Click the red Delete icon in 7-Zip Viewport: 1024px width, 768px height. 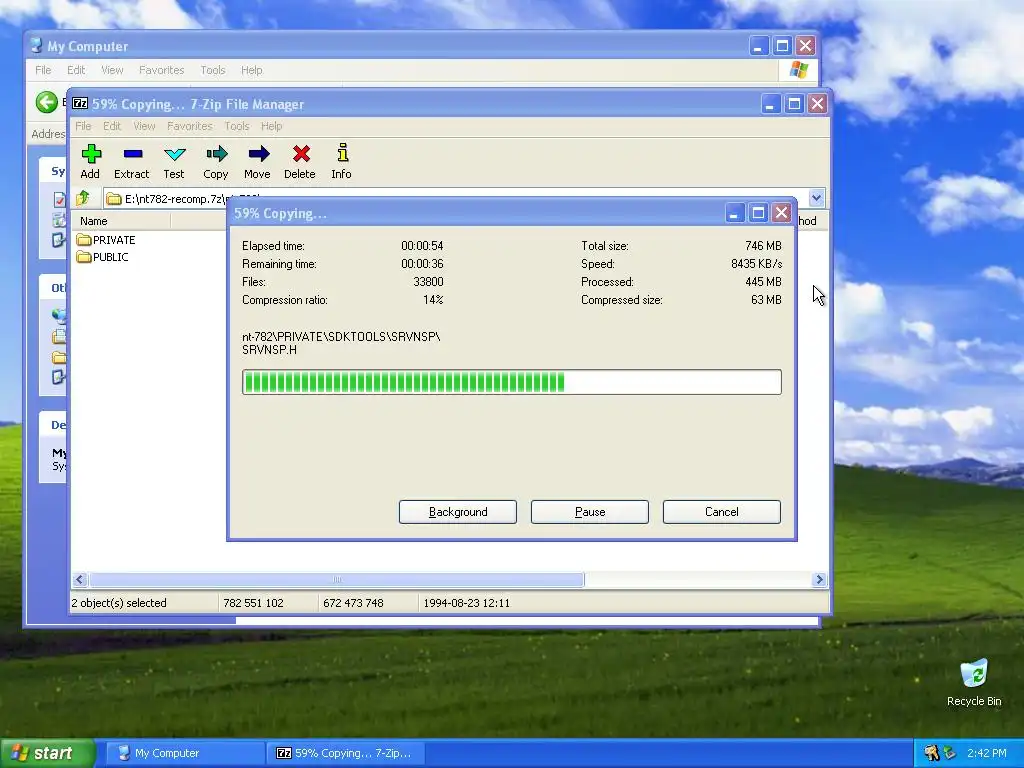click(300, 161)
